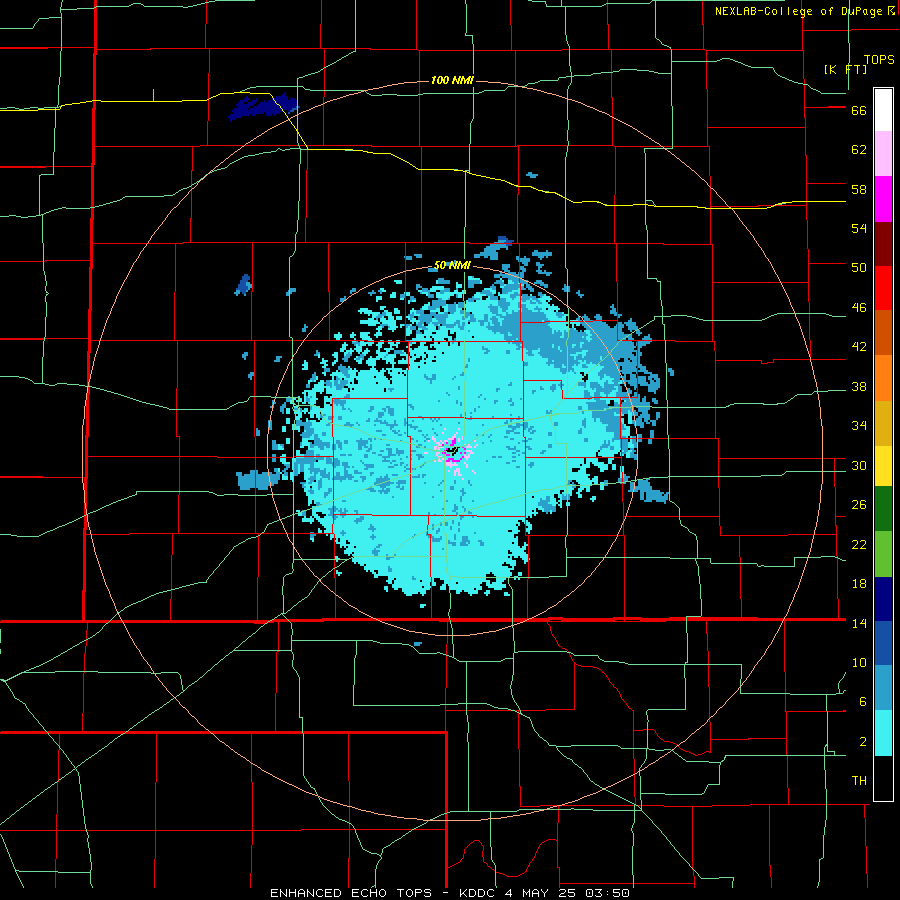This screenshot has width=900, height=900.
Task: Click the TH legend label text
Action: point(859,781)
